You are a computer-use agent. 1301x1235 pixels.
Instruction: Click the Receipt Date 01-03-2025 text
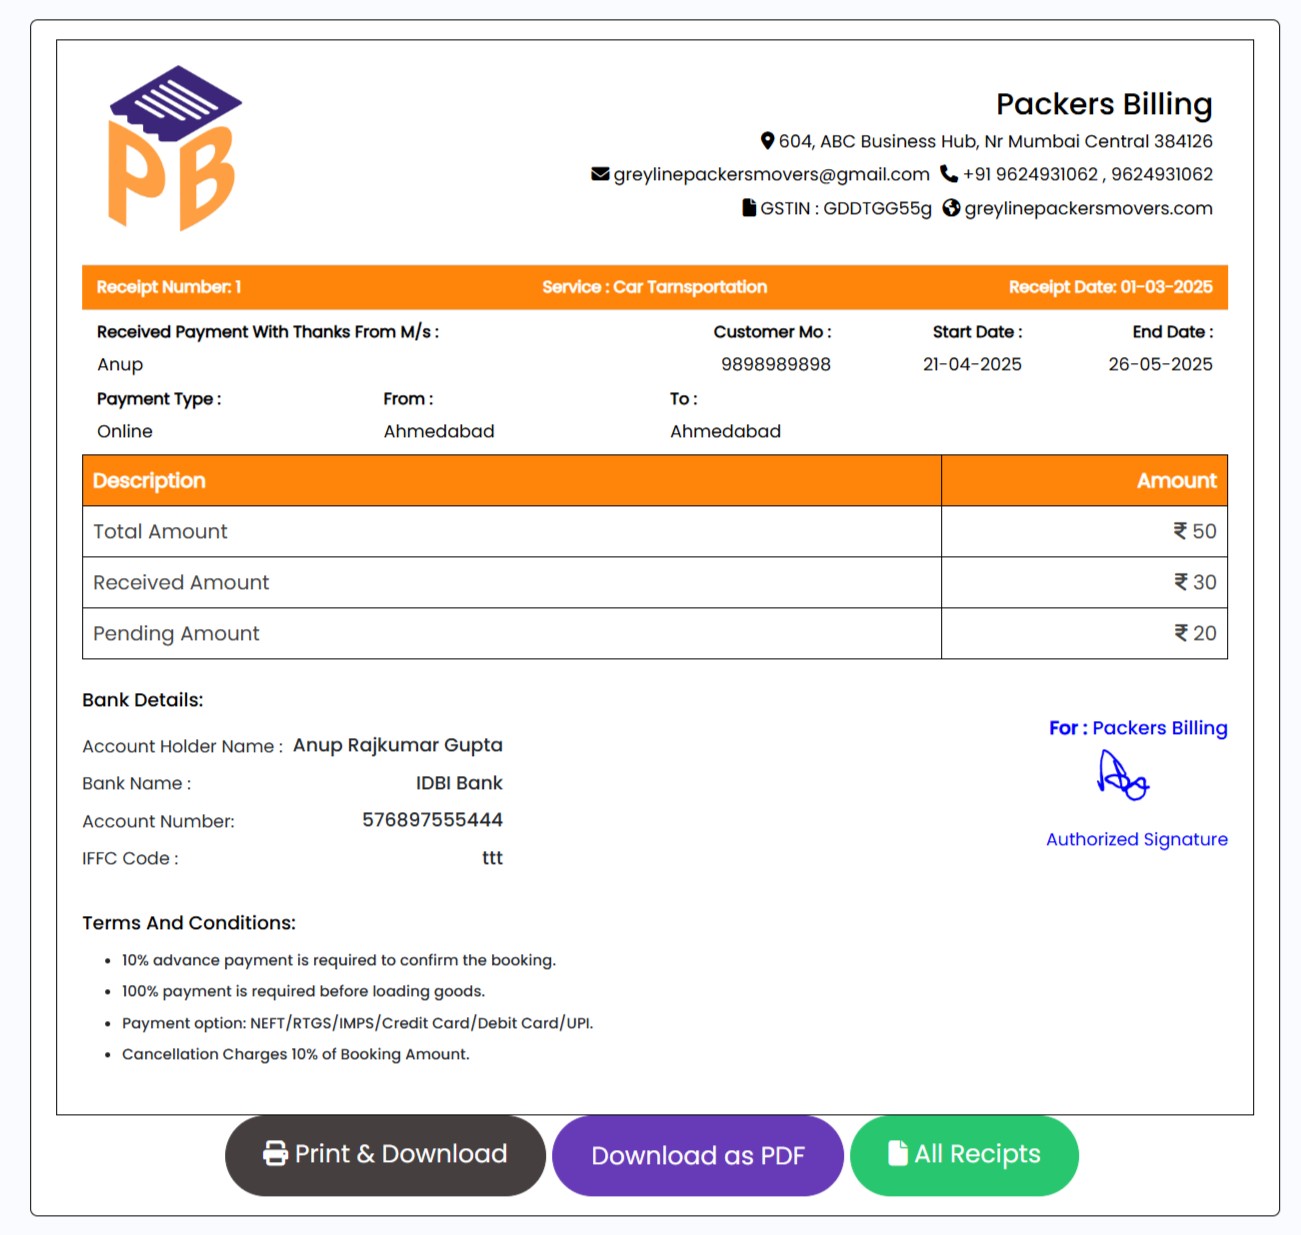pos(1110,287)
